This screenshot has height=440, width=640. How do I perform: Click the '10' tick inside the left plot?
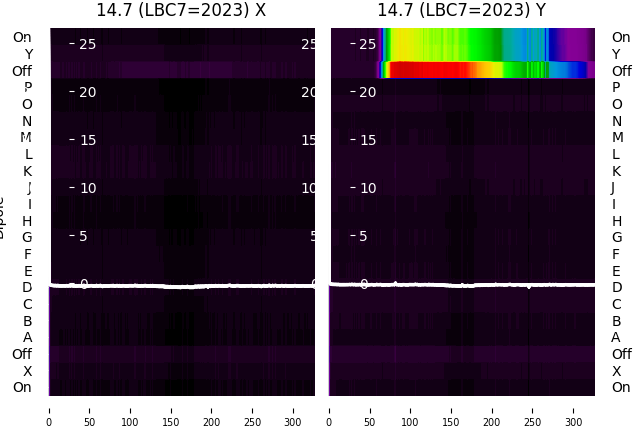(x=88, y=188)
